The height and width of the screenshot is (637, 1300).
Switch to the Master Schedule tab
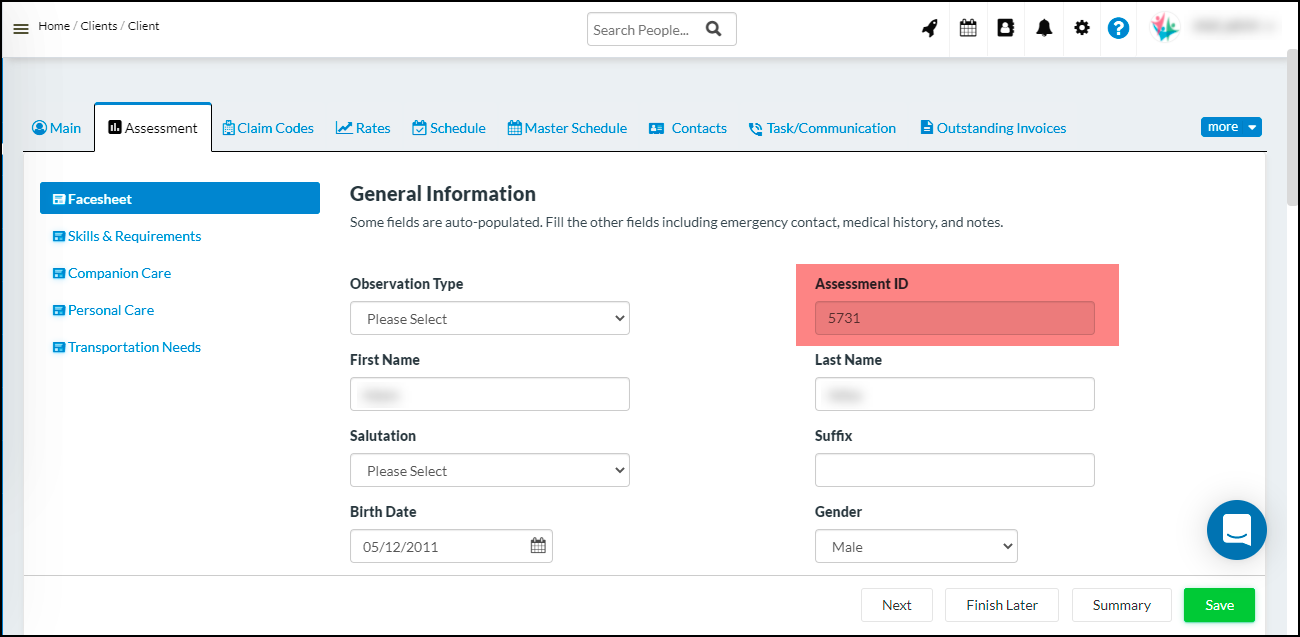567,128
